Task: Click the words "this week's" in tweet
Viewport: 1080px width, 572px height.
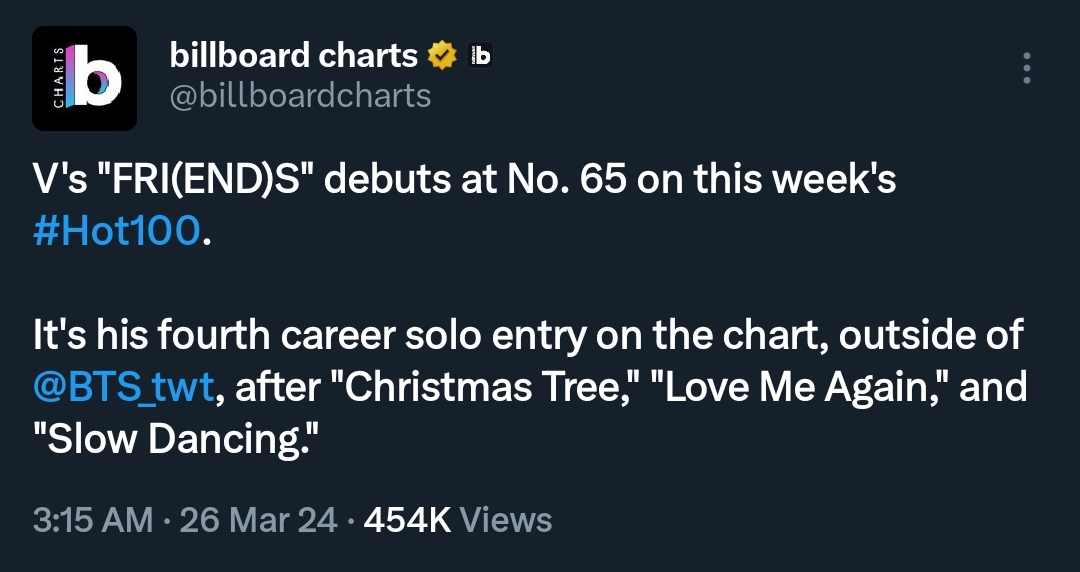Action: point(793,180)
